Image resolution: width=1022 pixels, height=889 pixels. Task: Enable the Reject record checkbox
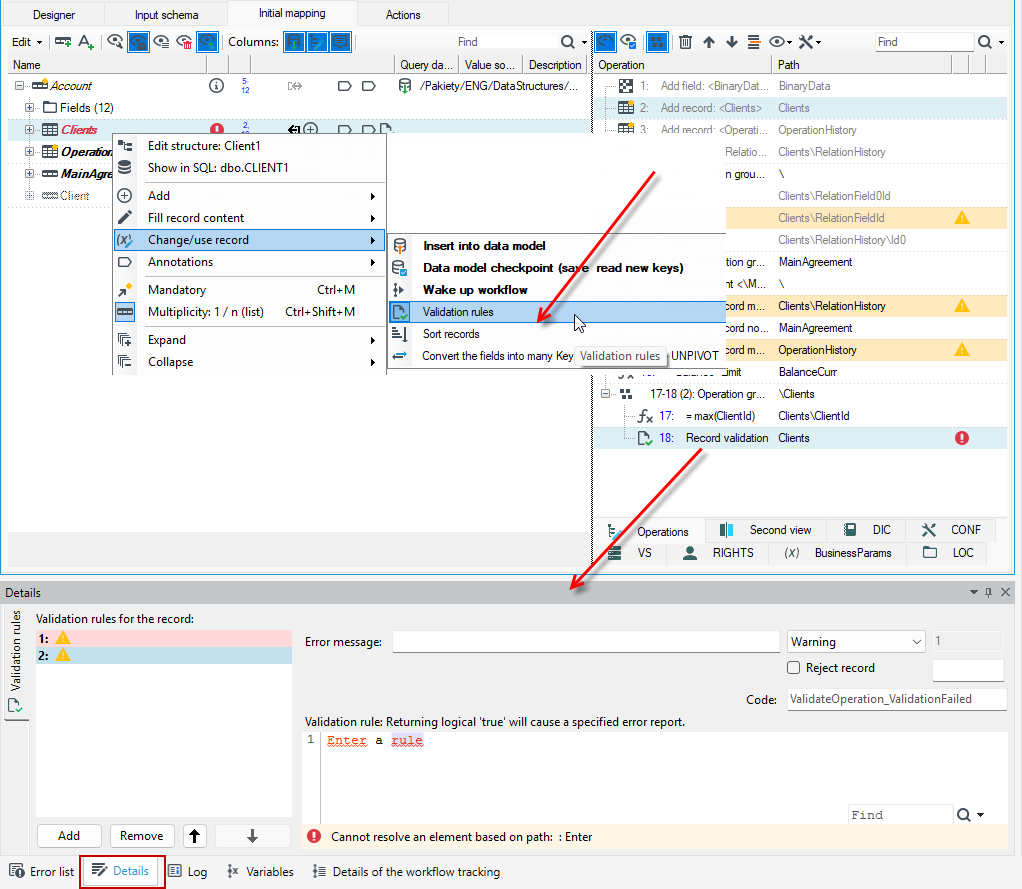pos(793,667)
